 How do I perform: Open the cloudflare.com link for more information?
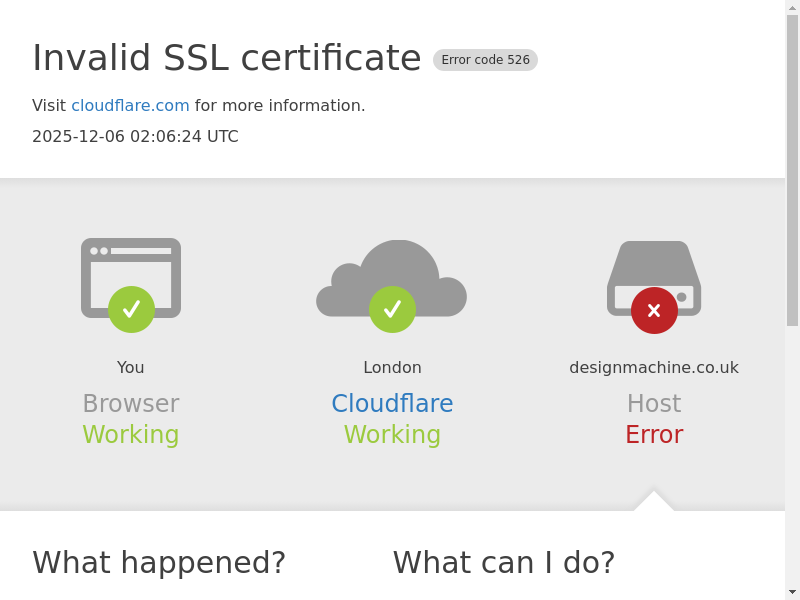[x=130, y=106]
